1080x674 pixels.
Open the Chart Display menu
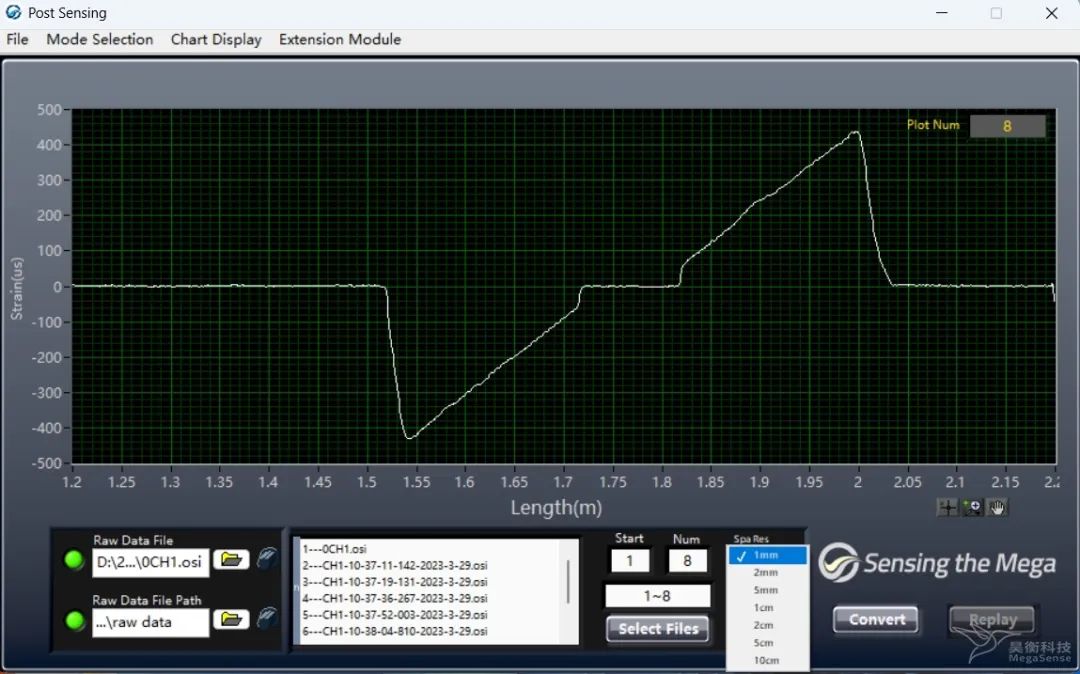pos(216,39)
